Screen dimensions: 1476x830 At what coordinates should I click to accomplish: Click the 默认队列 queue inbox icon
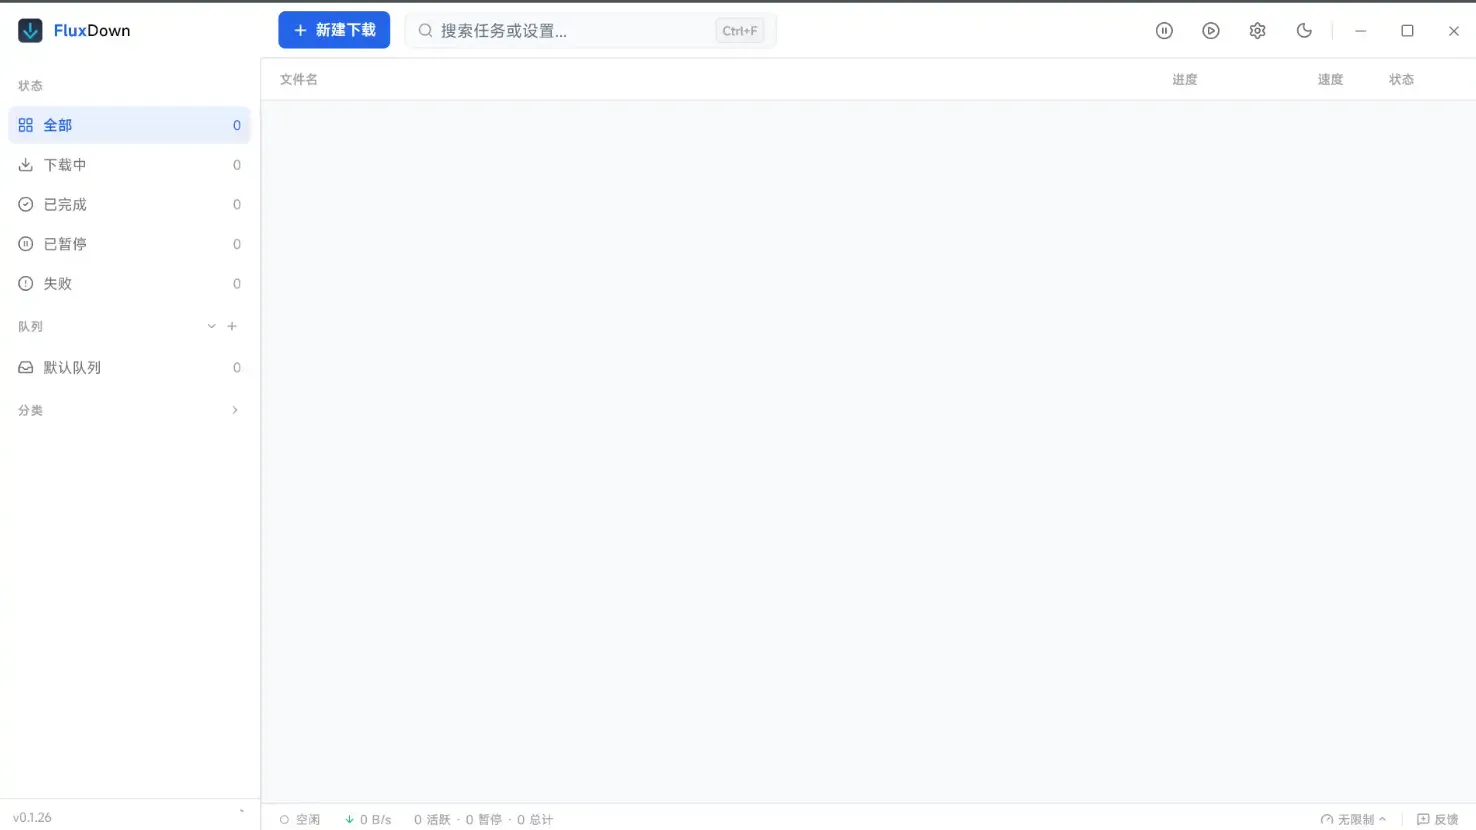pos(25,367)
